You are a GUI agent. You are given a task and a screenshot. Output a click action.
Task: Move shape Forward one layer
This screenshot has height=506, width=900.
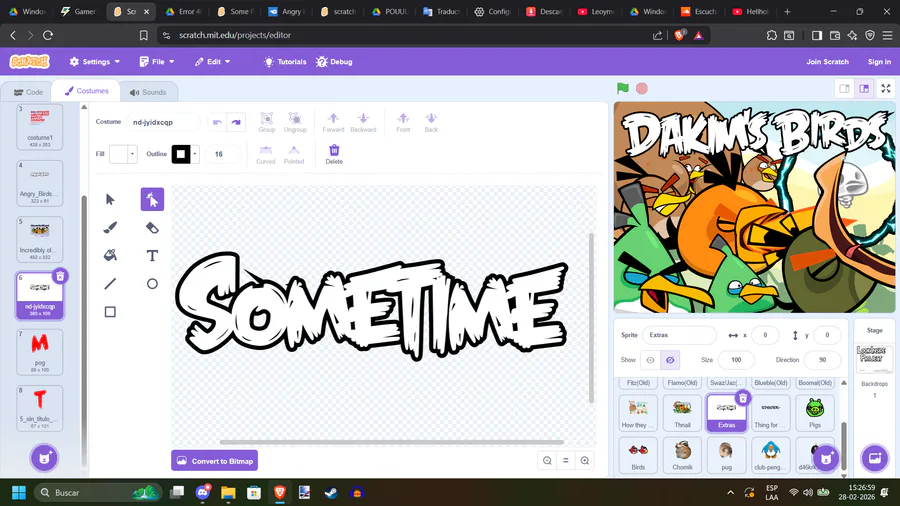click(x=333, y=122)
